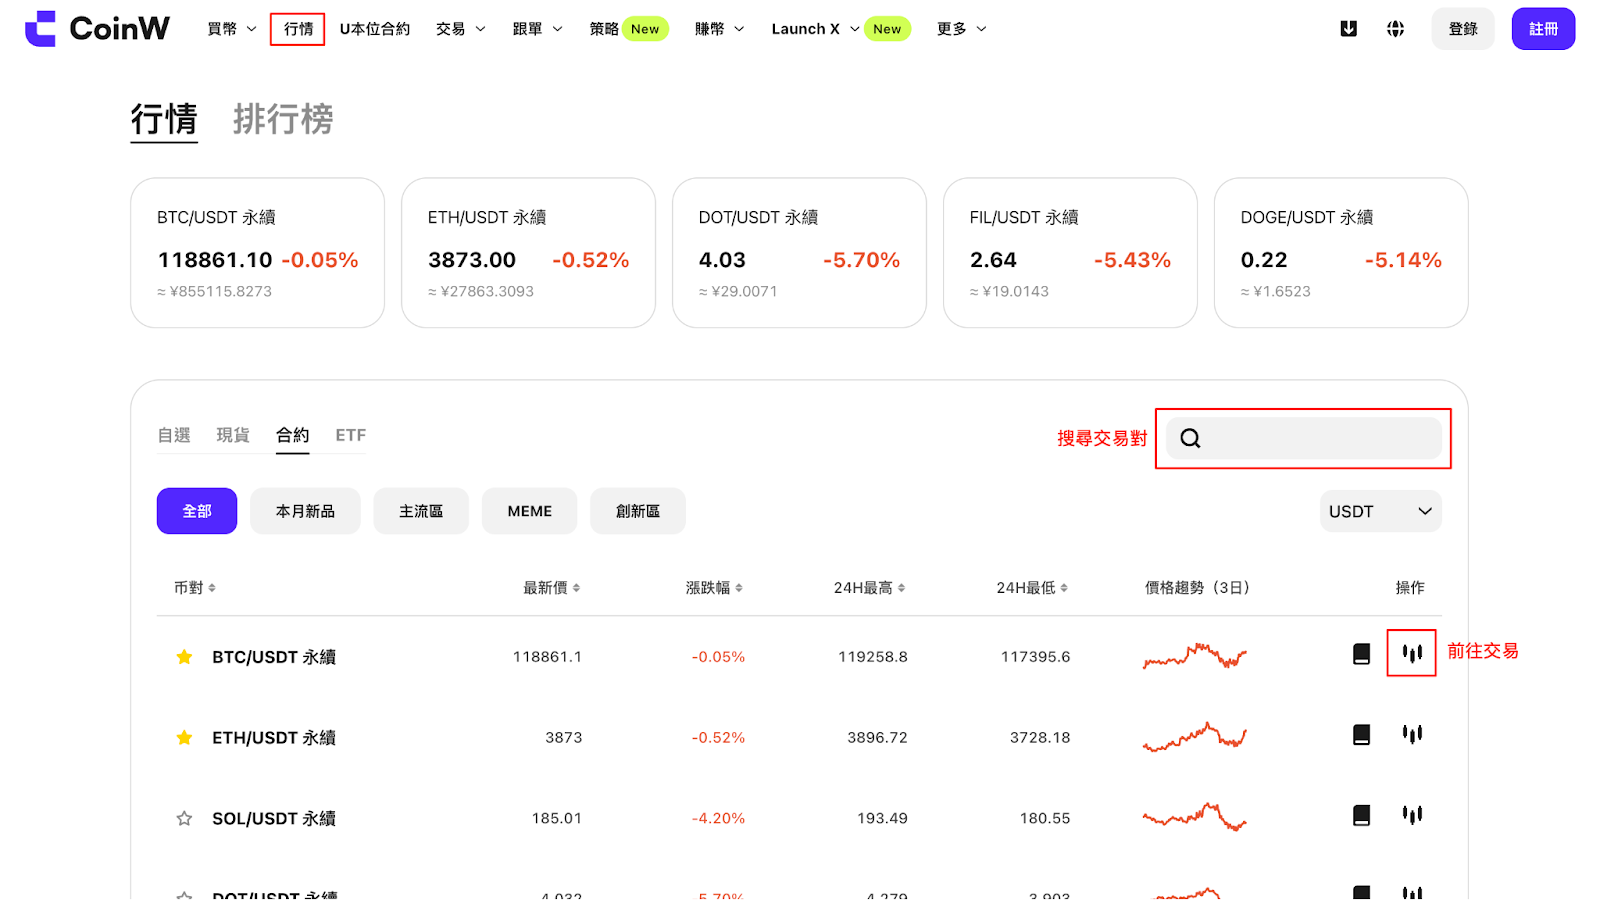Open the DOT/USDT 永續 summary card
The height and width of the screenshot is (900, 1600).
[x=800, y=253]
